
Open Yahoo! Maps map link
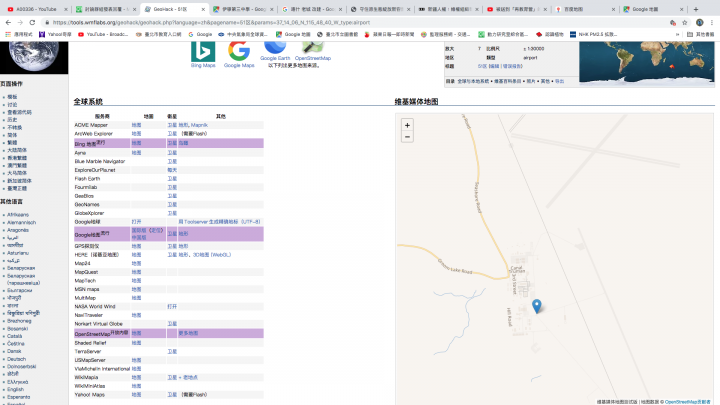[136, 394]
